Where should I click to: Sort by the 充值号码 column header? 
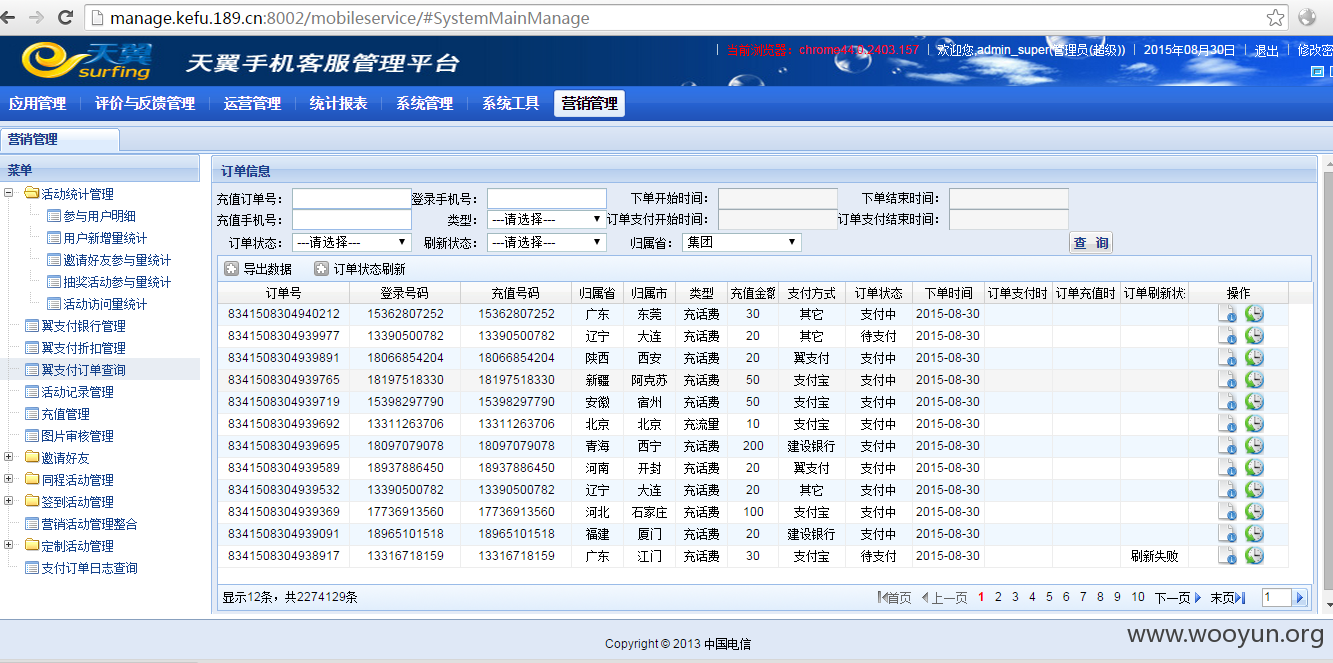pyautogui.click(x=515, y=293)
